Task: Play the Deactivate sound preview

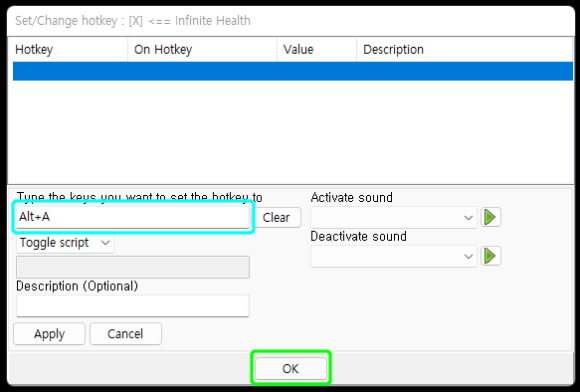Action: click(x=490, y=256)
